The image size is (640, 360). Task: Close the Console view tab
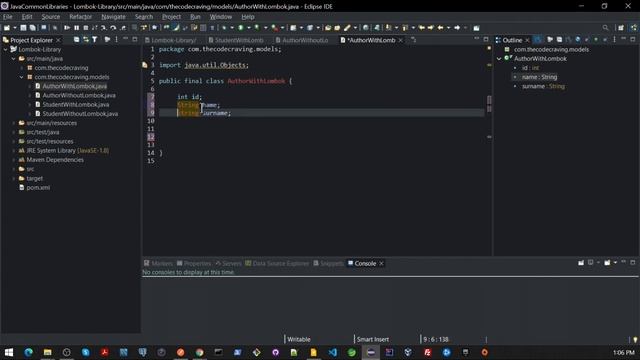[381, 263]
